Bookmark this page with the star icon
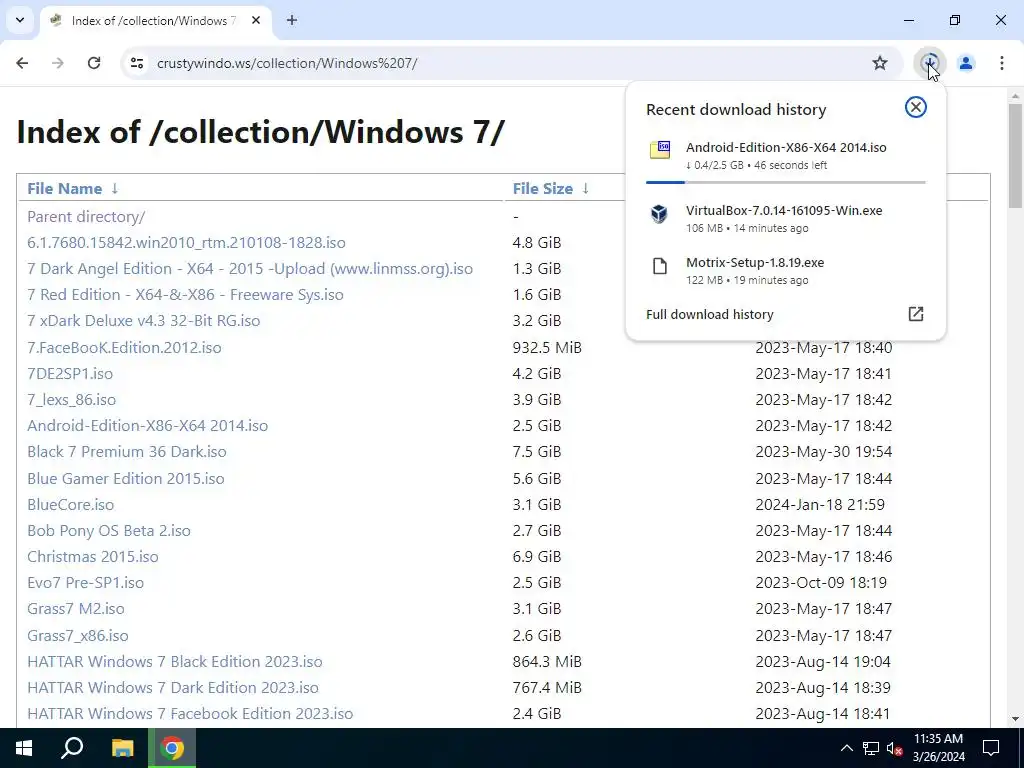Viewport: 1024px width, 768px height. point(880,63)
